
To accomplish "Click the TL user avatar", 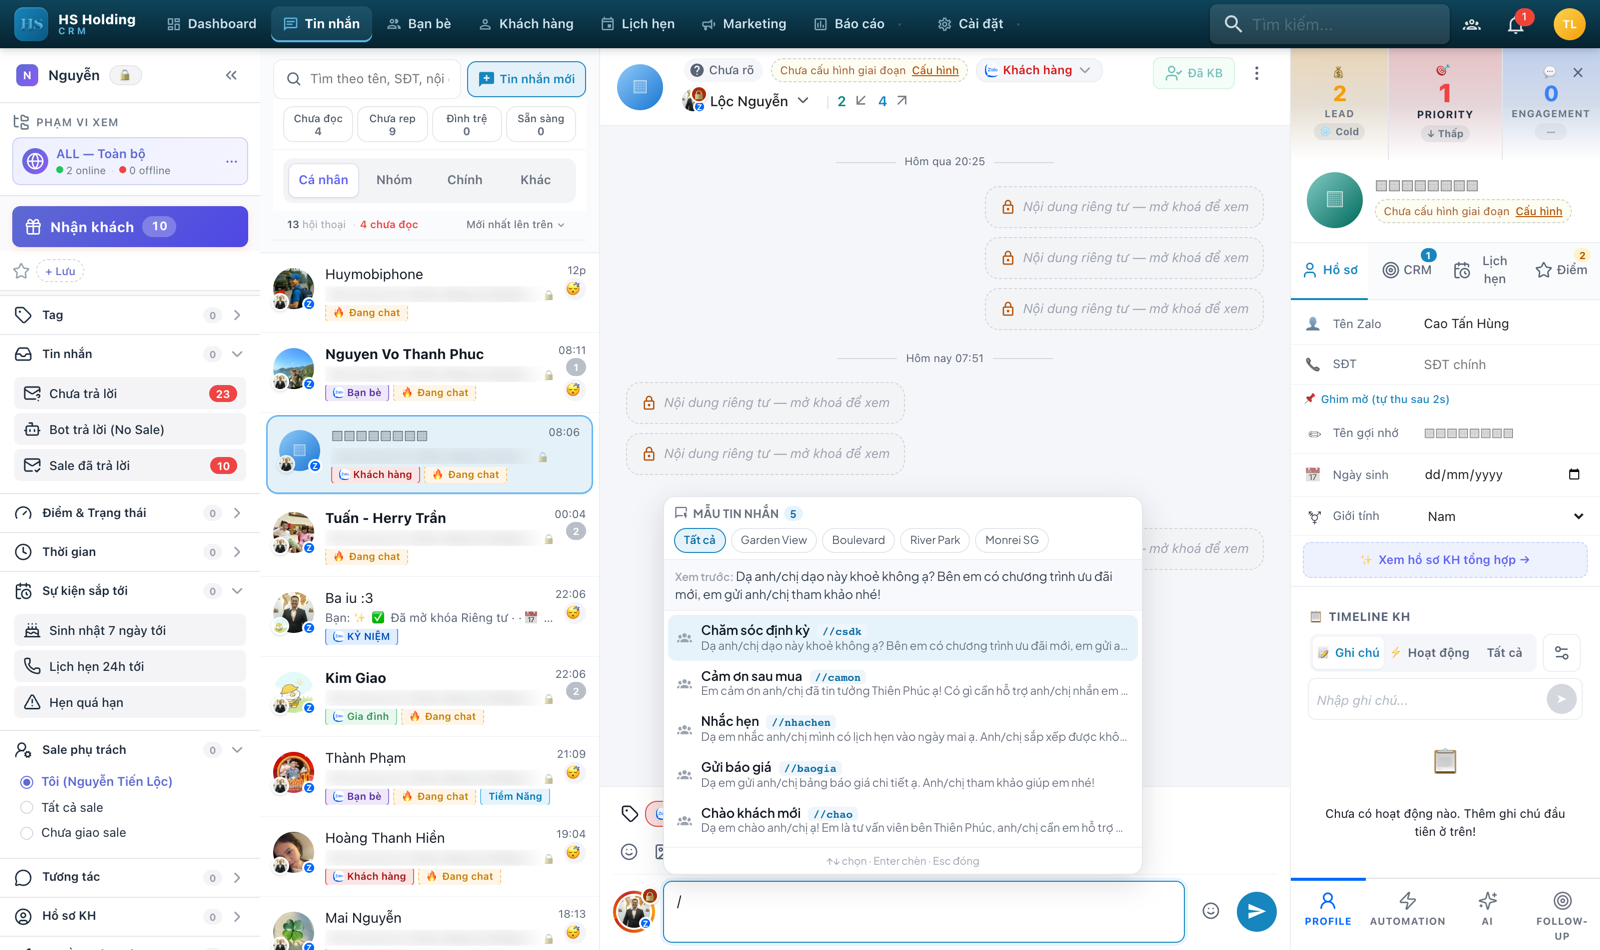I will click(1569, 24).
